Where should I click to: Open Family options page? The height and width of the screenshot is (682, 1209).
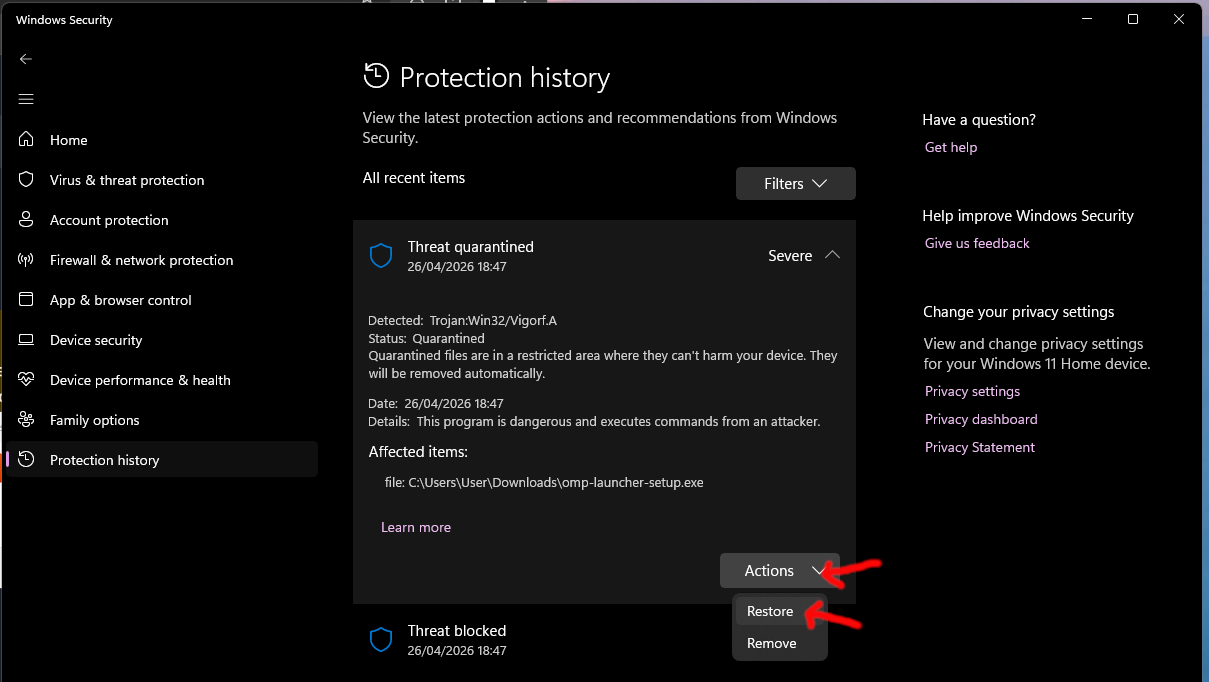click(x=162, y=420)
